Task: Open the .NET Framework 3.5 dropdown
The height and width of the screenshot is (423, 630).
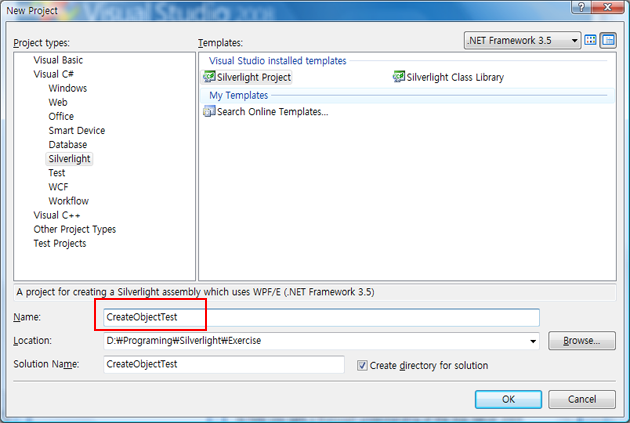Action: click(522, 40)
